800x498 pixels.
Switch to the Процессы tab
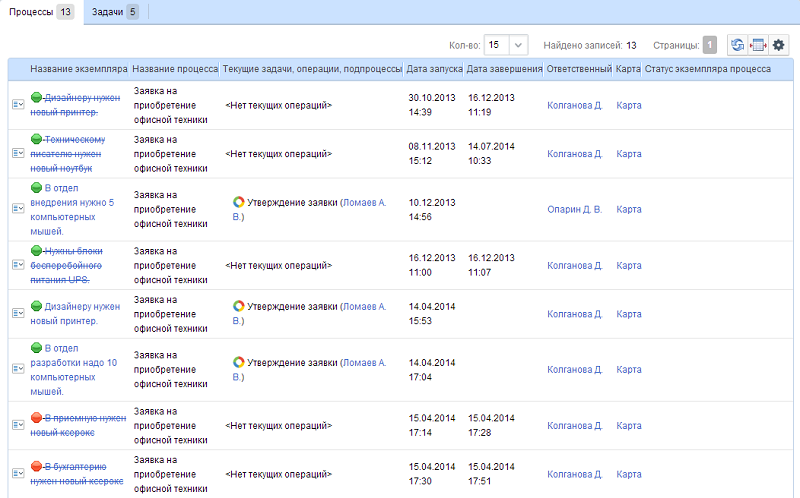click(41, 12)
